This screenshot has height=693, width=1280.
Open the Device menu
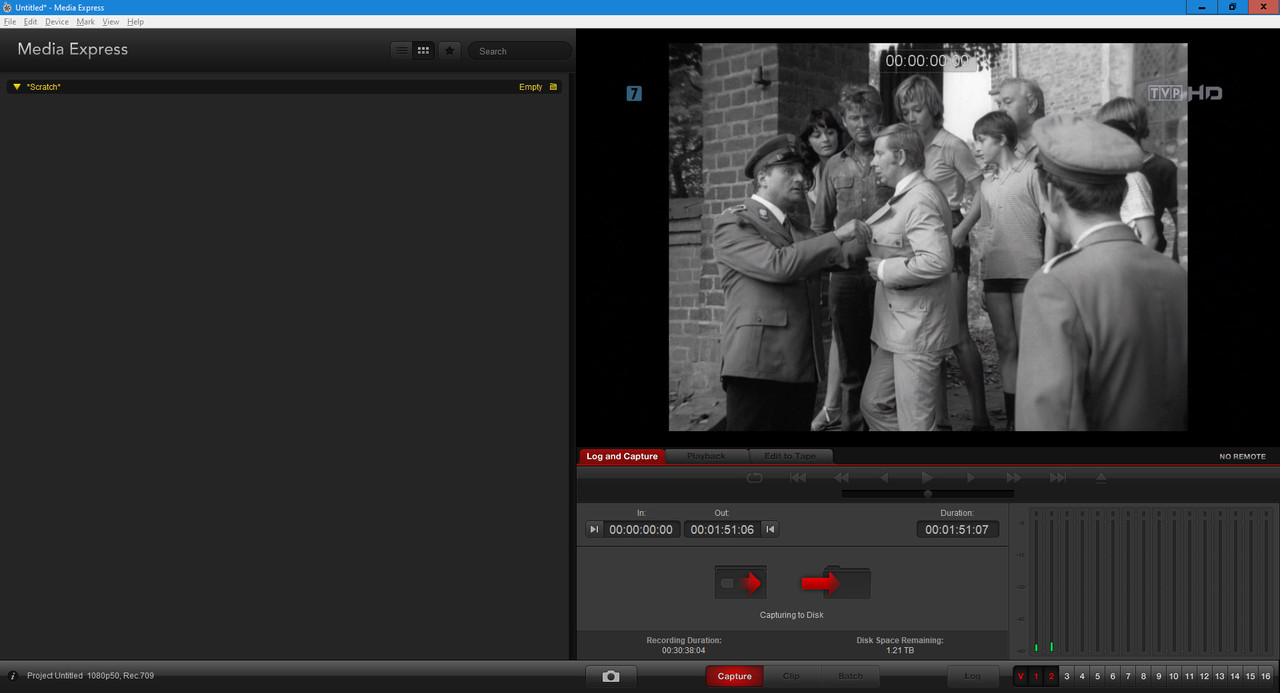(x=57, y=21)
